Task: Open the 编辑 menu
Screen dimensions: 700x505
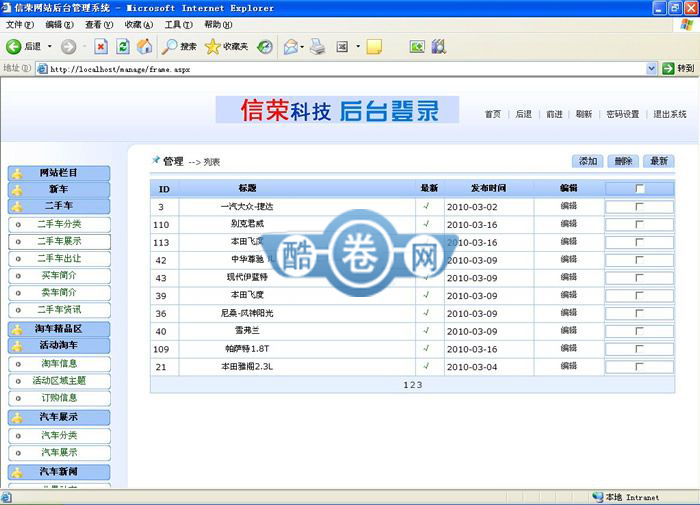Action: (x=59, y=25)
